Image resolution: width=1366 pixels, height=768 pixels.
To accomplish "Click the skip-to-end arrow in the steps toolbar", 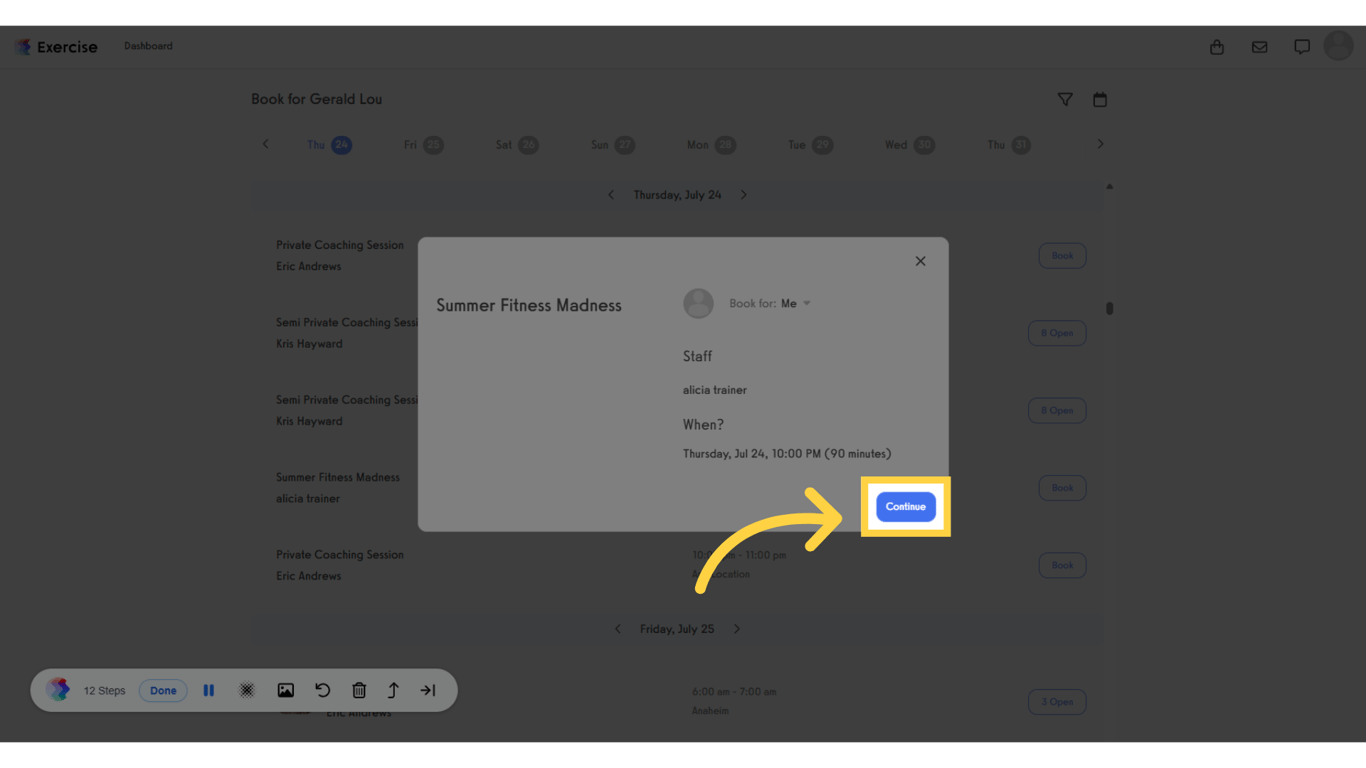I will click(428, 690).
